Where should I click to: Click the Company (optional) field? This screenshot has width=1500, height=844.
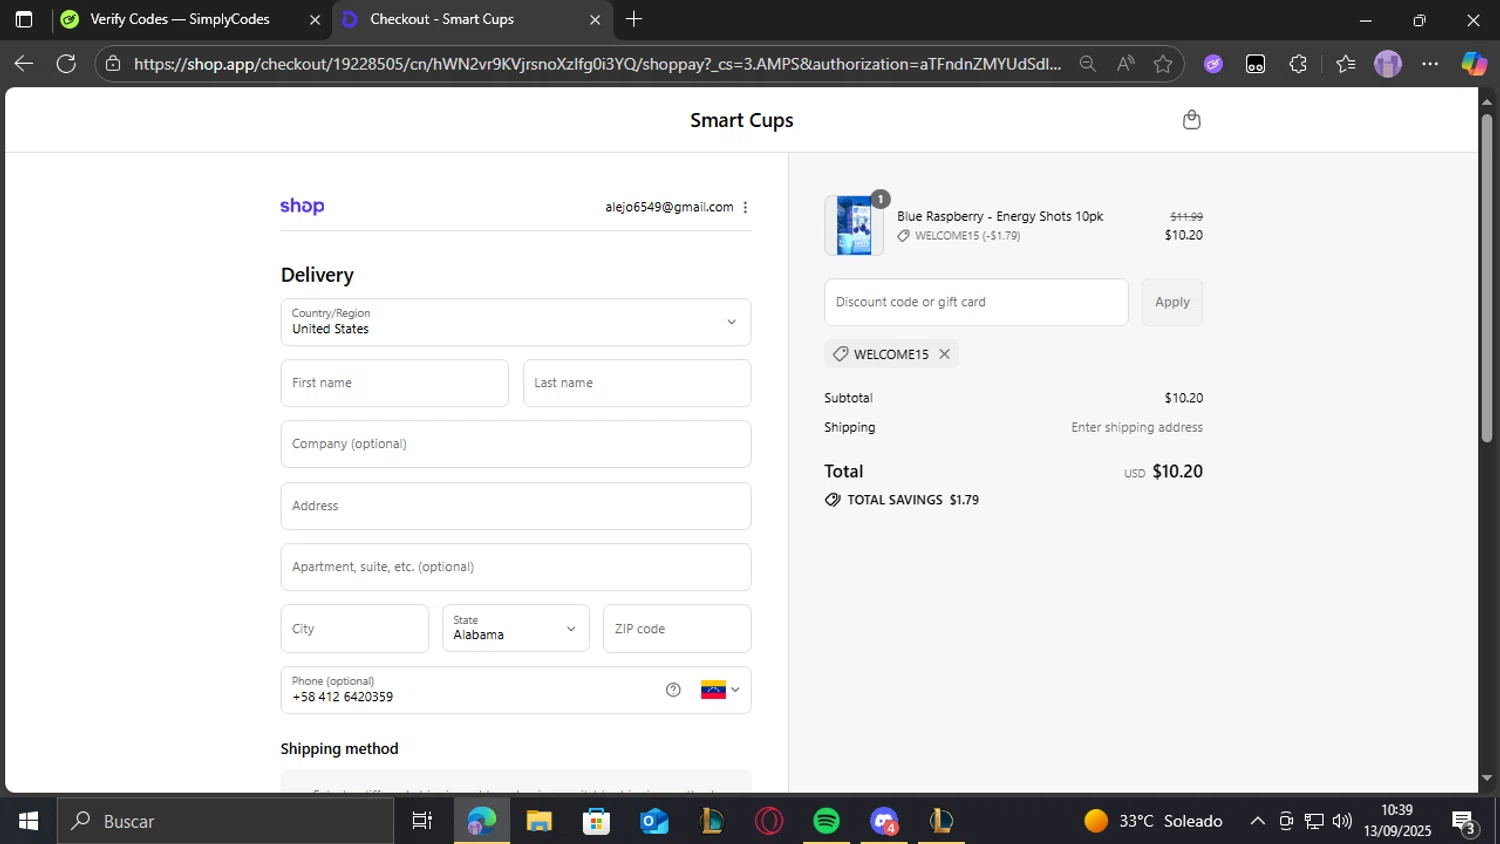(x=516, y=444)
